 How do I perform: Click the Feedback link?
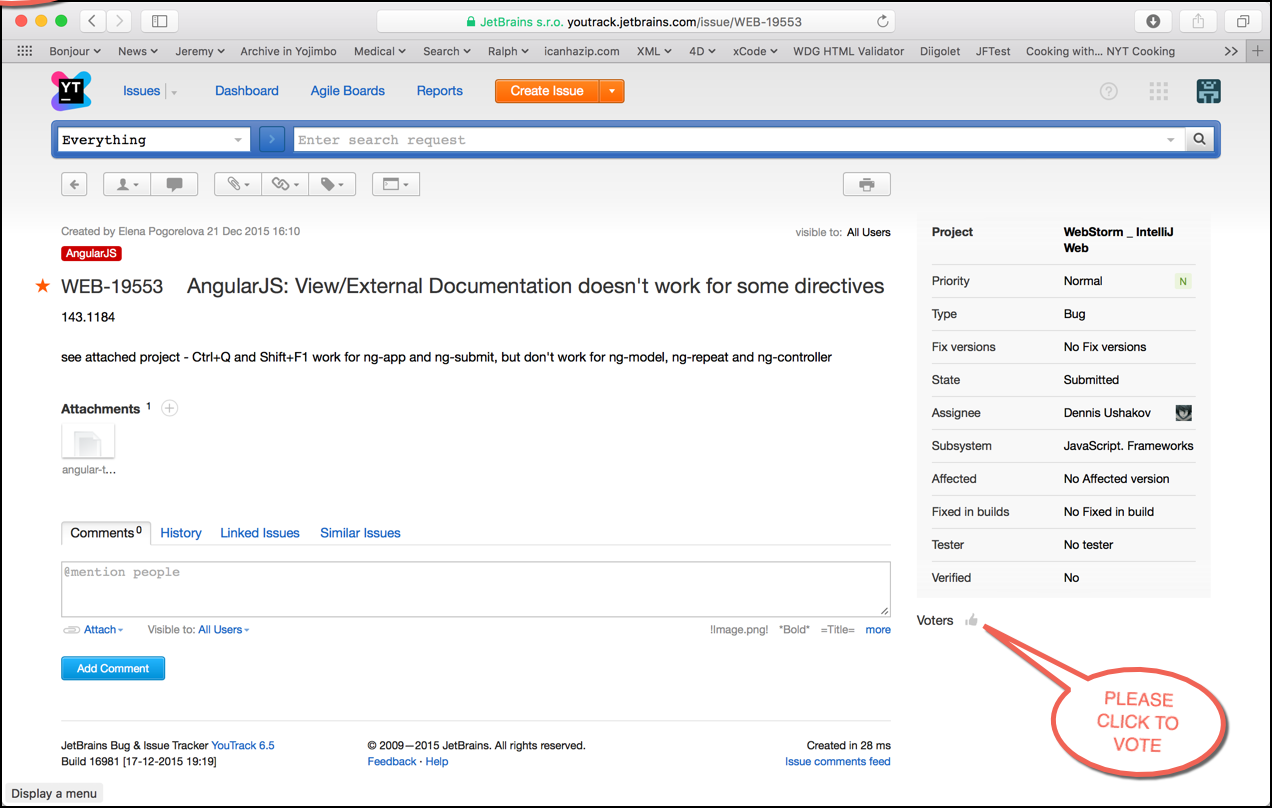[392, 761]
